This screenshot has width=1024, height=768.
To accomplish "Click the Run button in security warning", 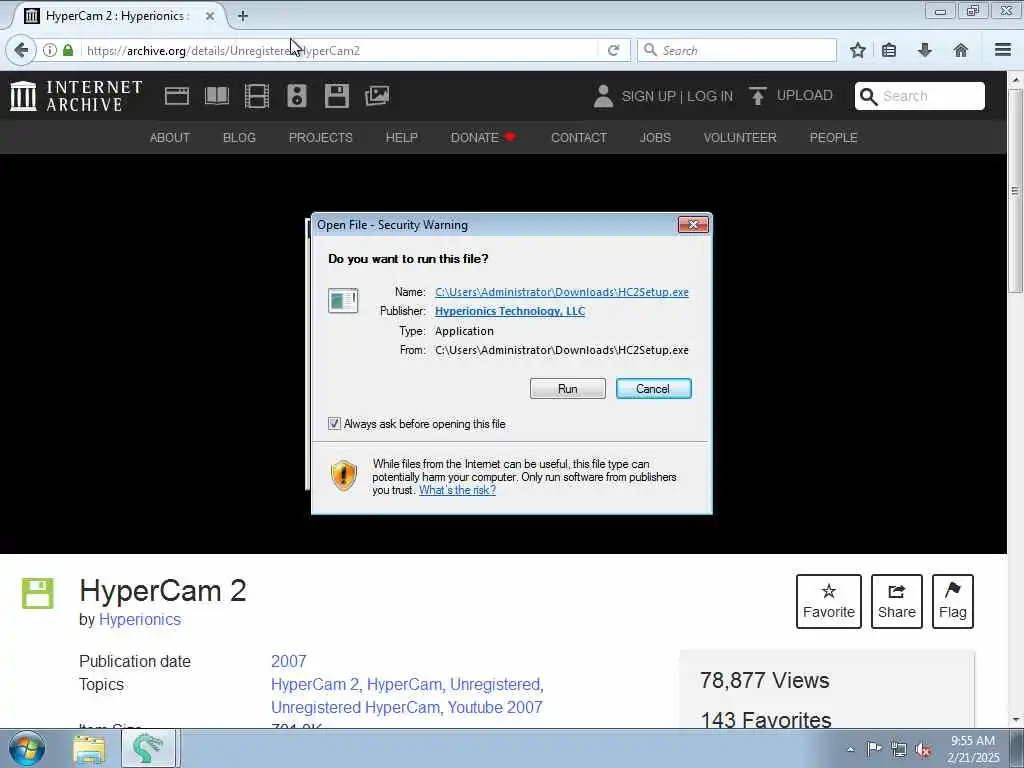I will pos(568,389).
